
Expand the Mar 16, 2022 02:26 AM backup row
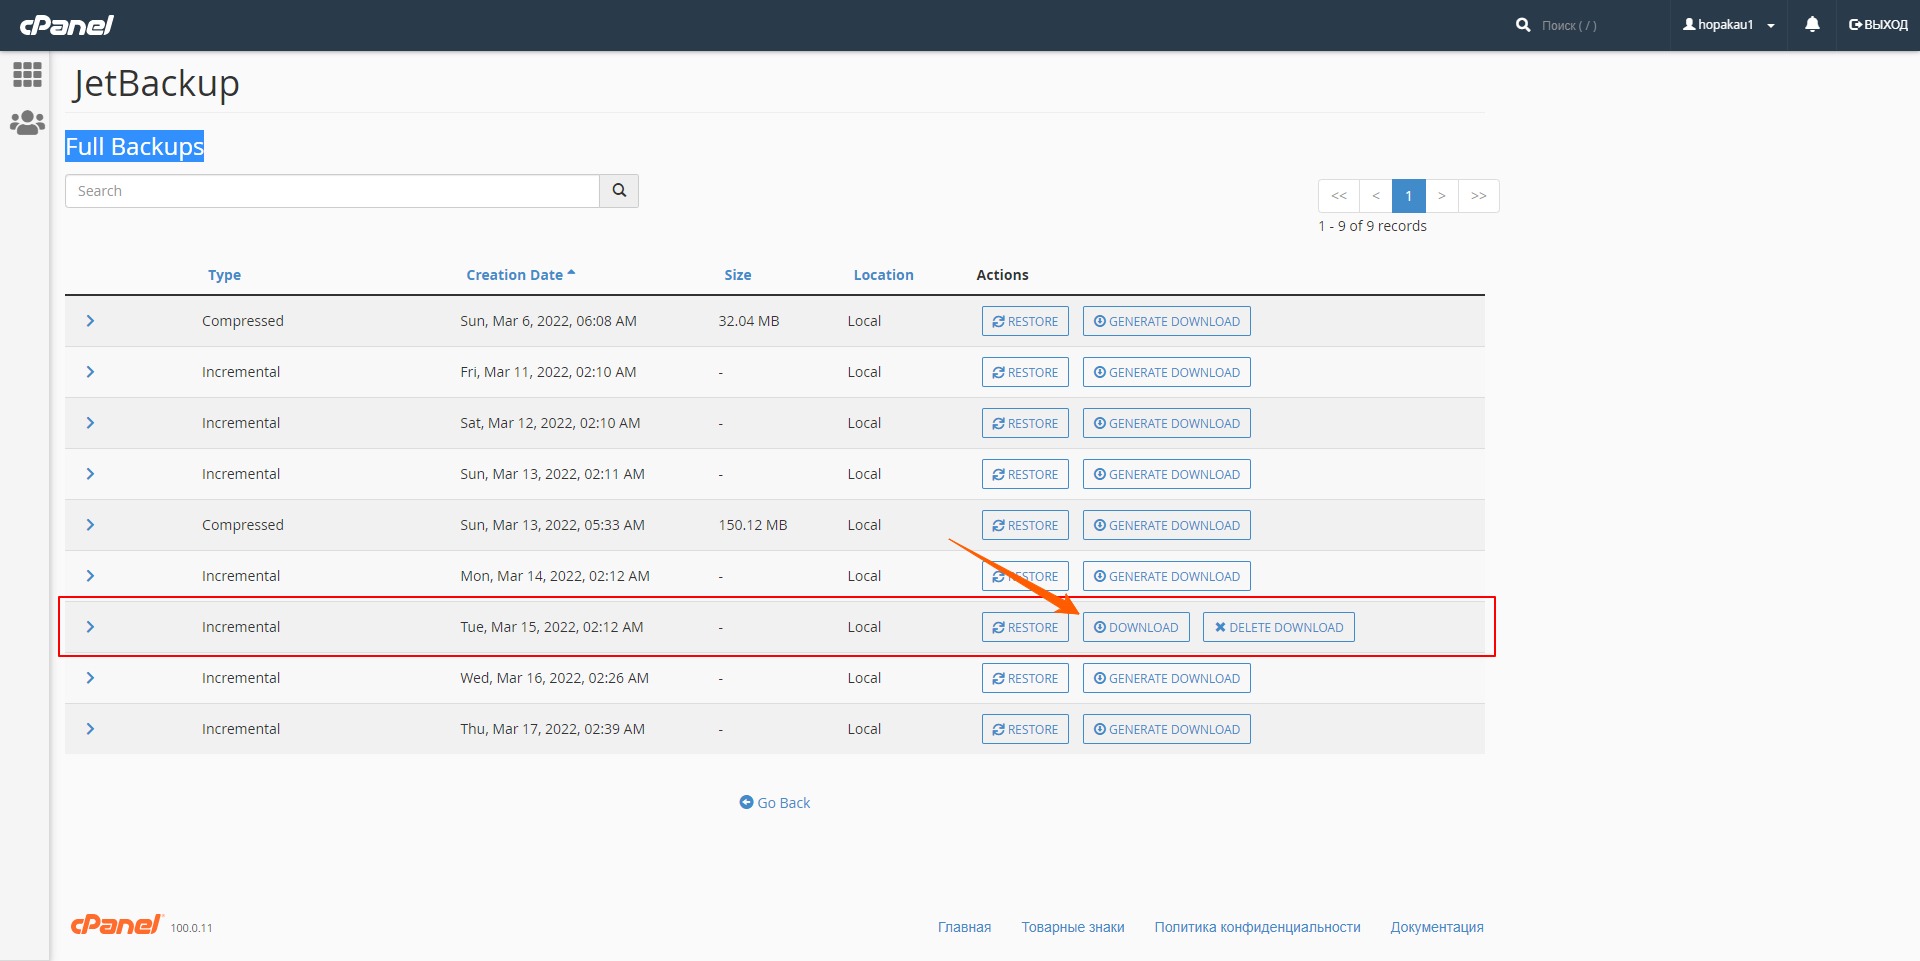(90, 678)
